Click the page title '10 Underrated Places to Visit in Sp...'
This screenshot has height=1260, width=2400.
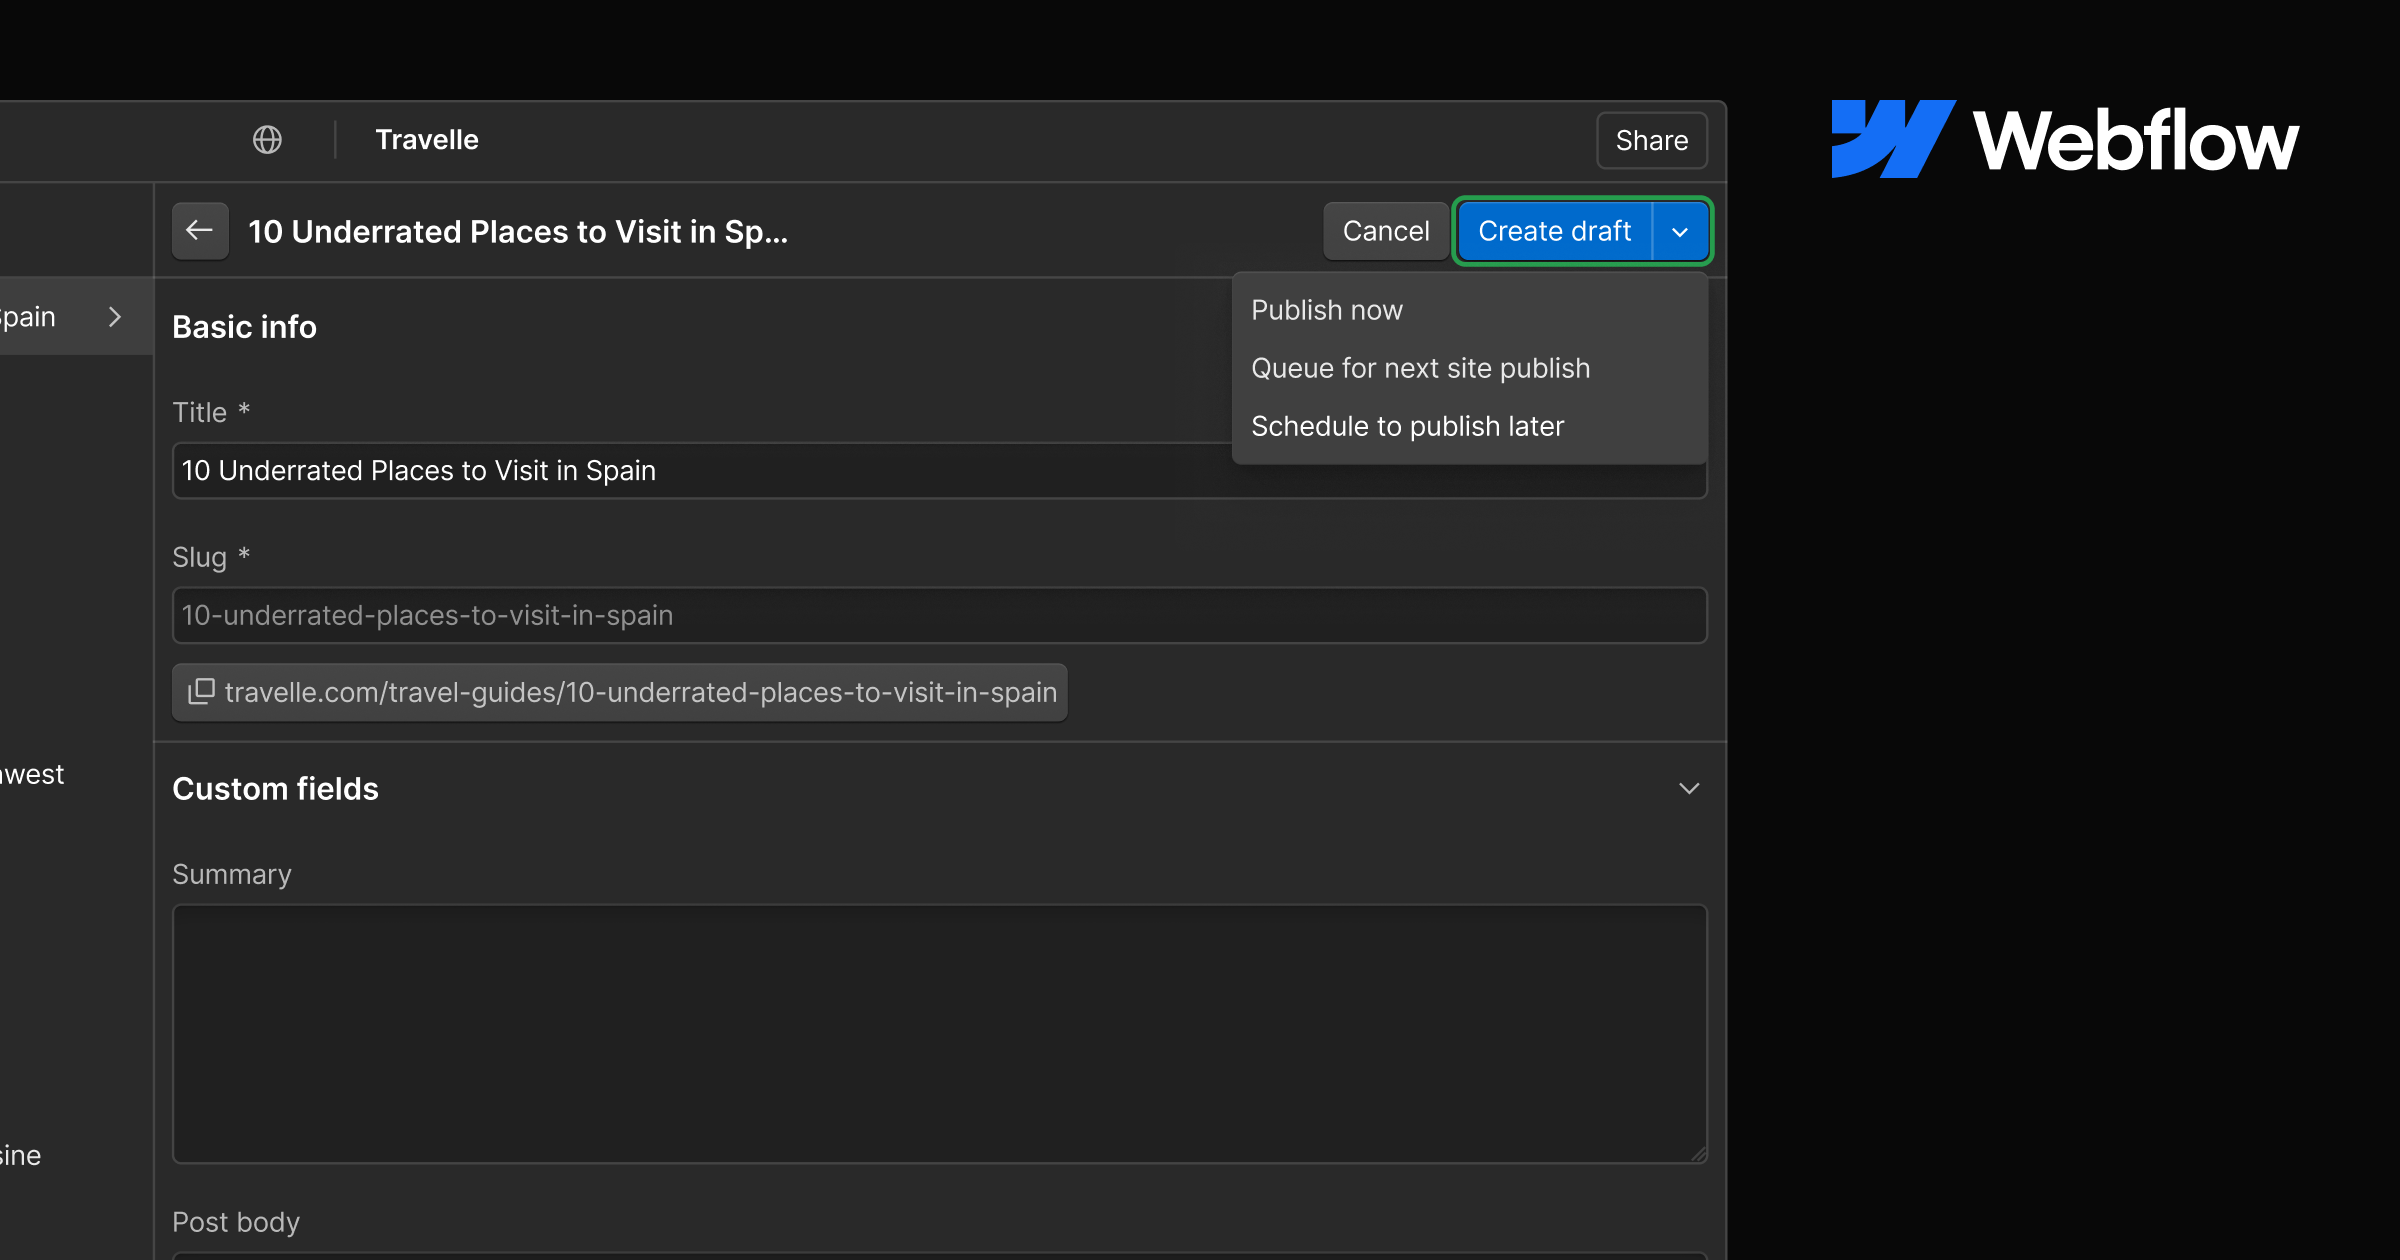(518, 232)
